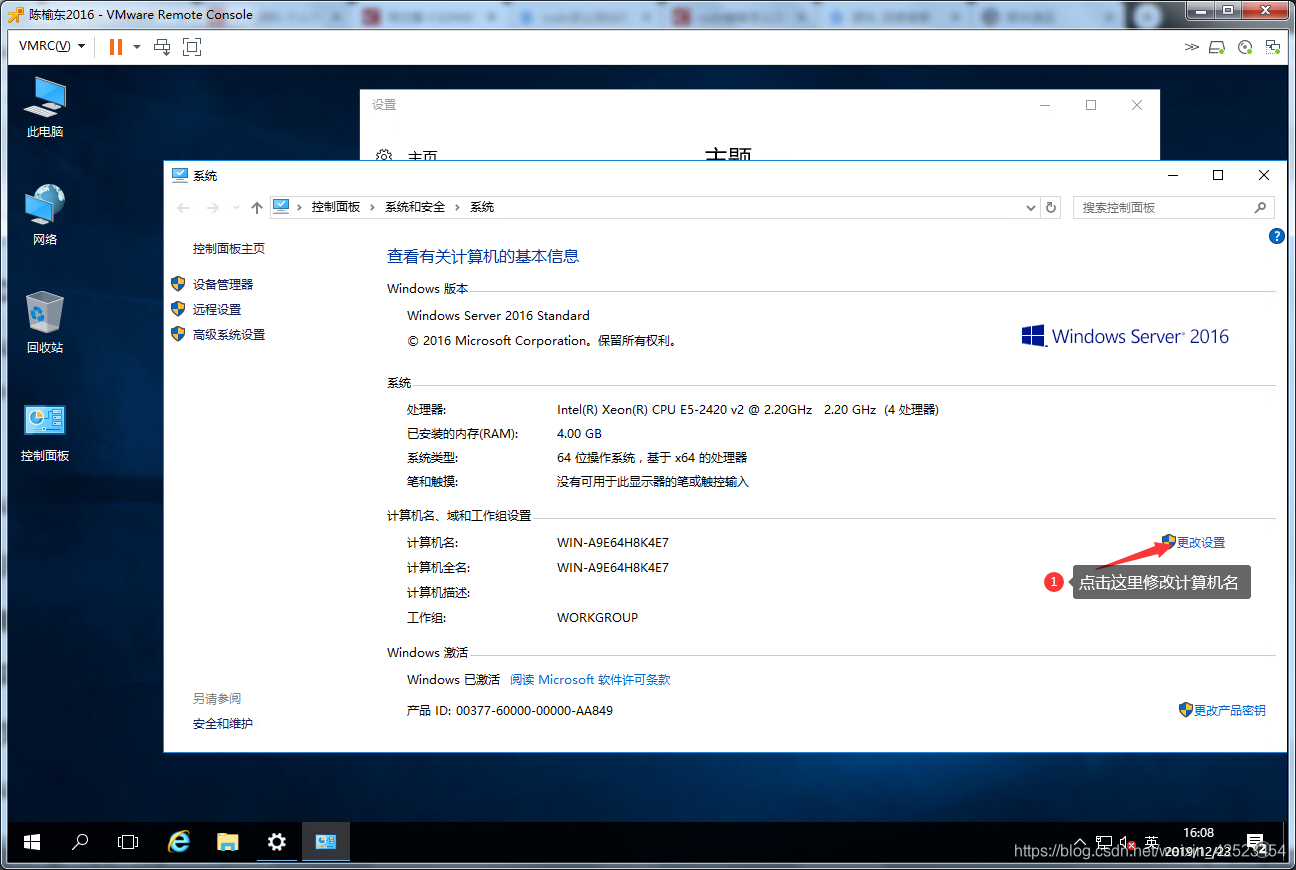Enter full screen mode in VMRC toolbar
Image resolution: width=1296 pixels, height=870 pixels.
tap(192, 47)
